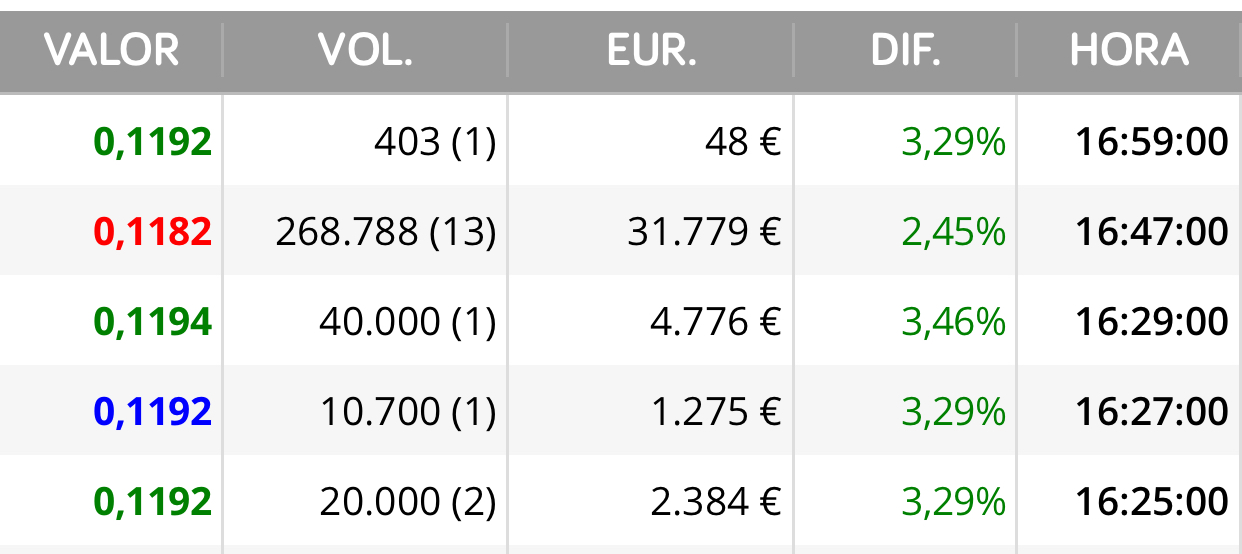Sort by the VOL. column header
The height and width of the screenshot is (554, 1242).
click(365, 49)
